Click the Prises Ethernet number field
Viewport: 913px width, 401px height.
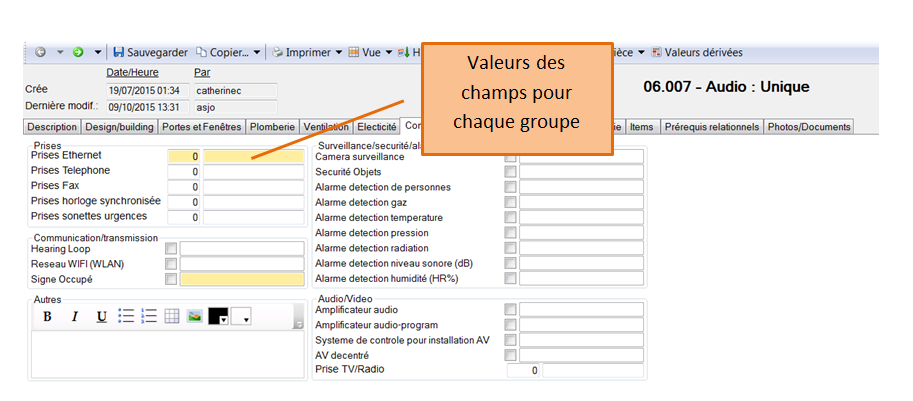(x=184, y=156)
